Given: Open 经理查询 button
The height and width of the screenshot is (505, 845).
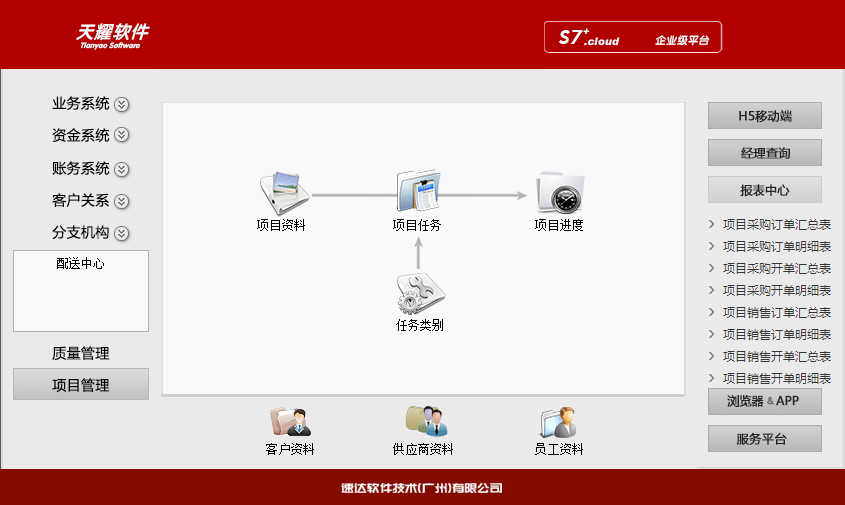Looking at the screenshot, I should (x=765, y=153).
